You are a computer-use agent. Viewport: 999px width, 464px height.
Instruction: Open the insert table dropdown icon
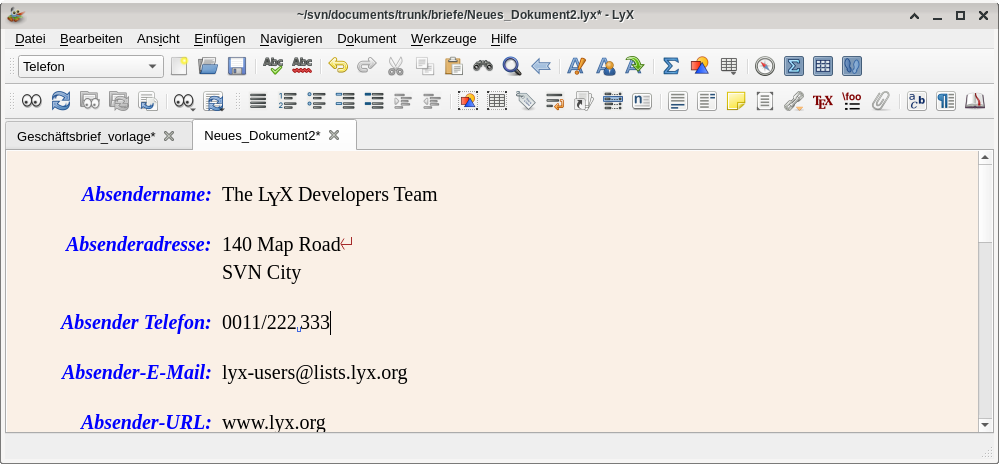click(x=729, y=66)
